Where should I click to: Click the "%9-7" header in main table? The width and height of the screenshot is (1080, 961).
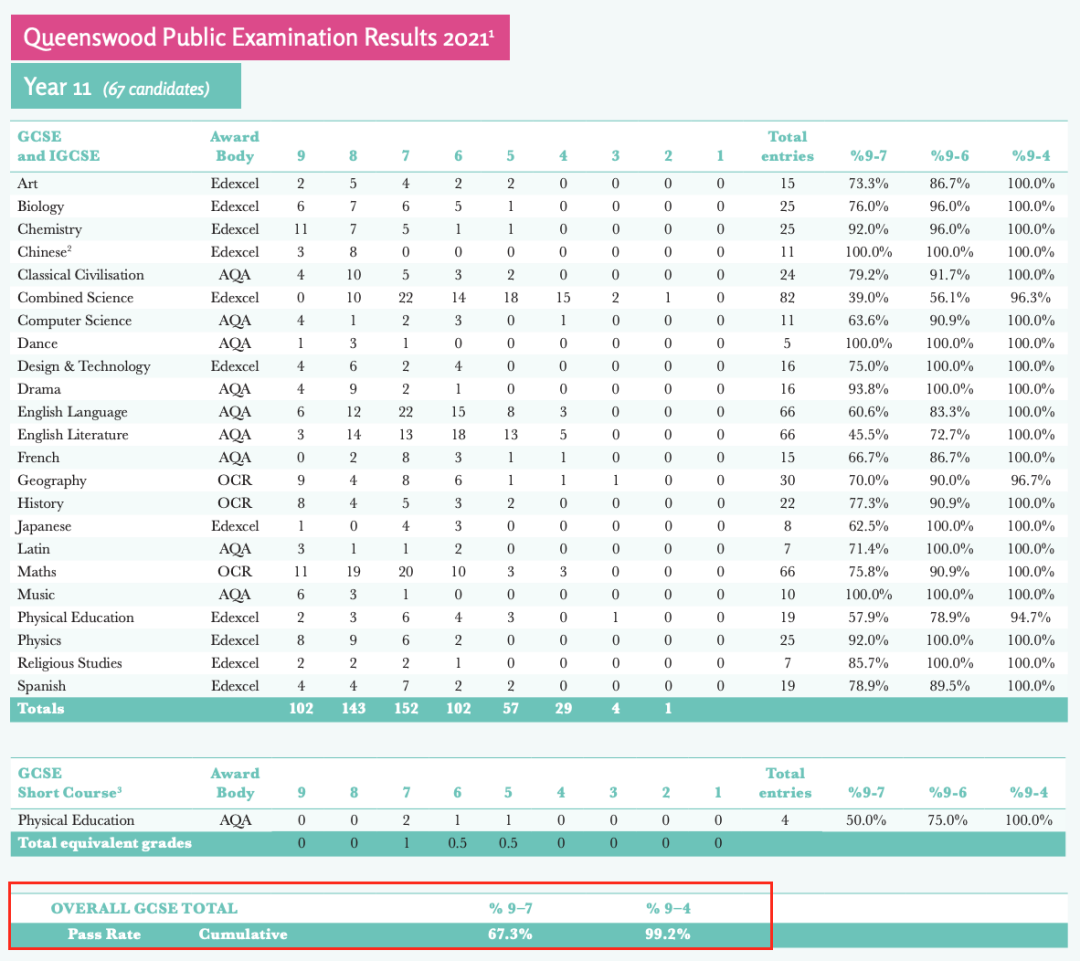pyautogui.click(x=869, y=156)
